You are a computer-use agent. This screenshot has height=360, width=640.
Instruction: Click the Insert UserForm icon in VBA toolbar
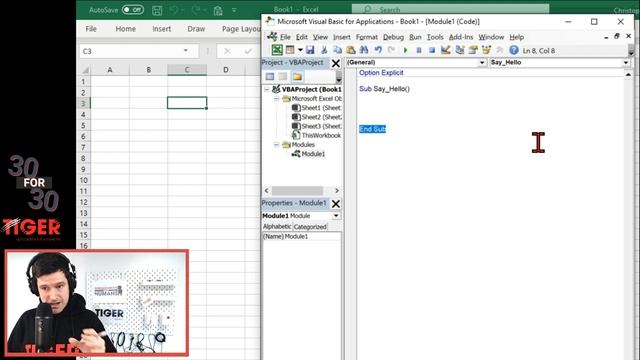tap(290, 50)
